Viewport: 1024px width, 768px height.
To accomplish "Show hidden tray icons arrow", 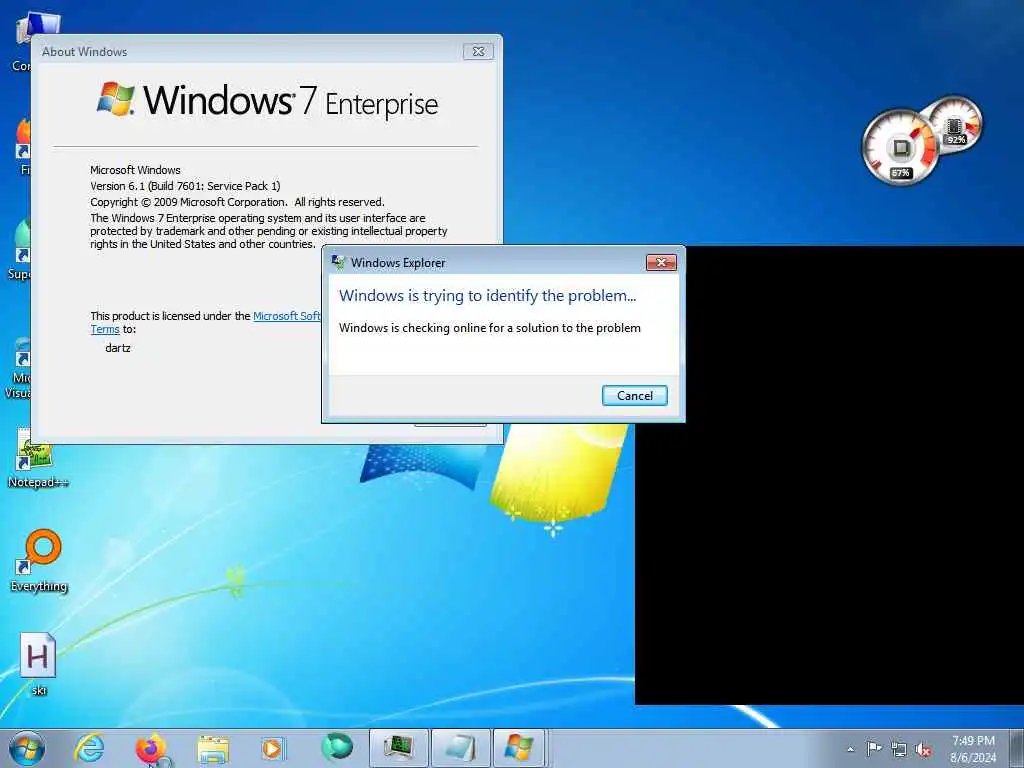I will [x=850, y=749].
